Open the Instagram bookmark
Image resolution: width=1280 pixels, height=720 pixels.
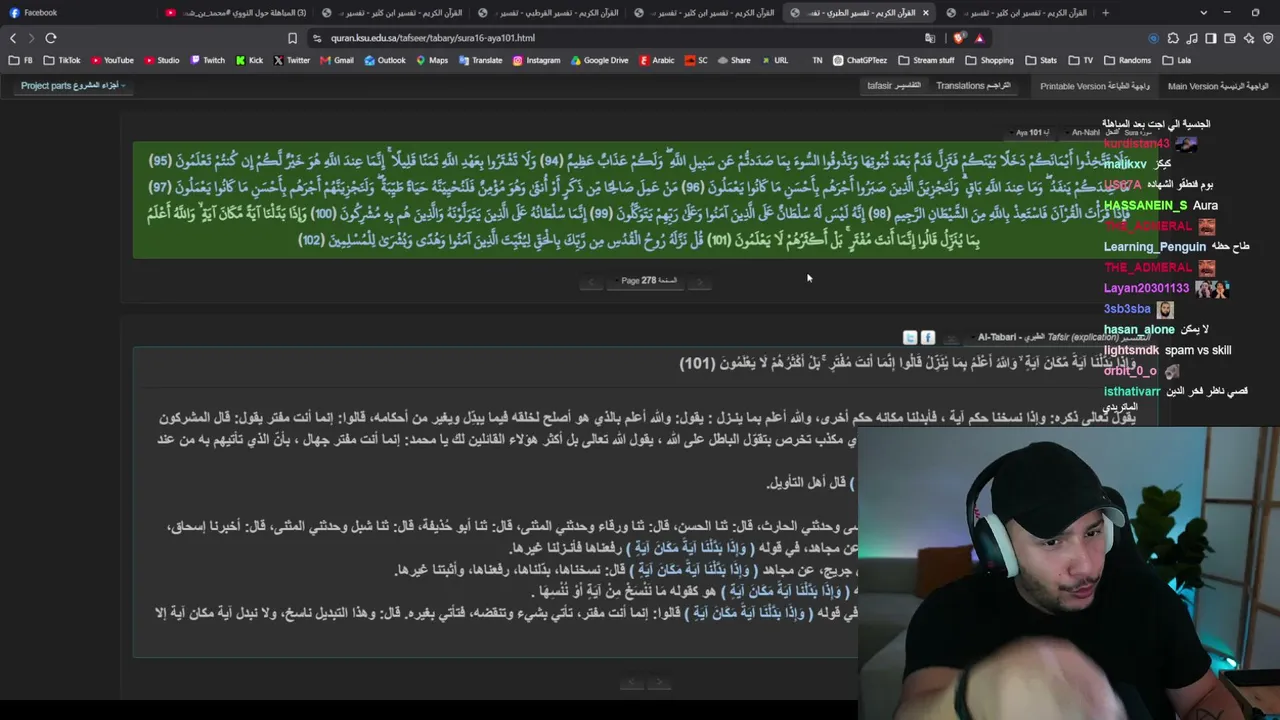click(536, 60)
